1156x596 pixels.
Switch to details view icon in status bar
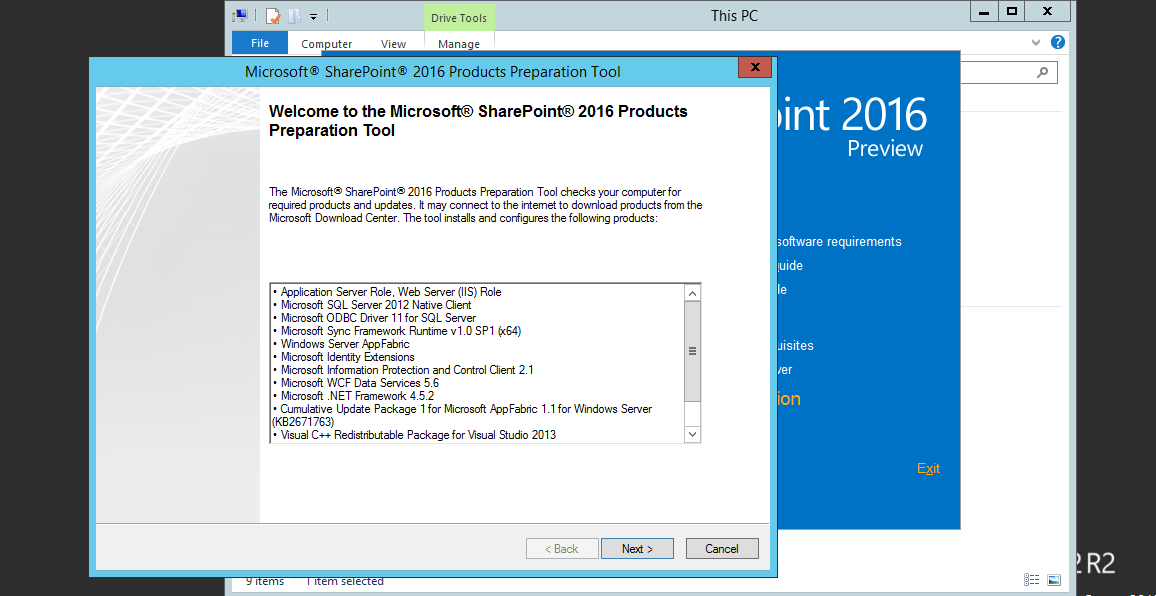coord(1032,580)
